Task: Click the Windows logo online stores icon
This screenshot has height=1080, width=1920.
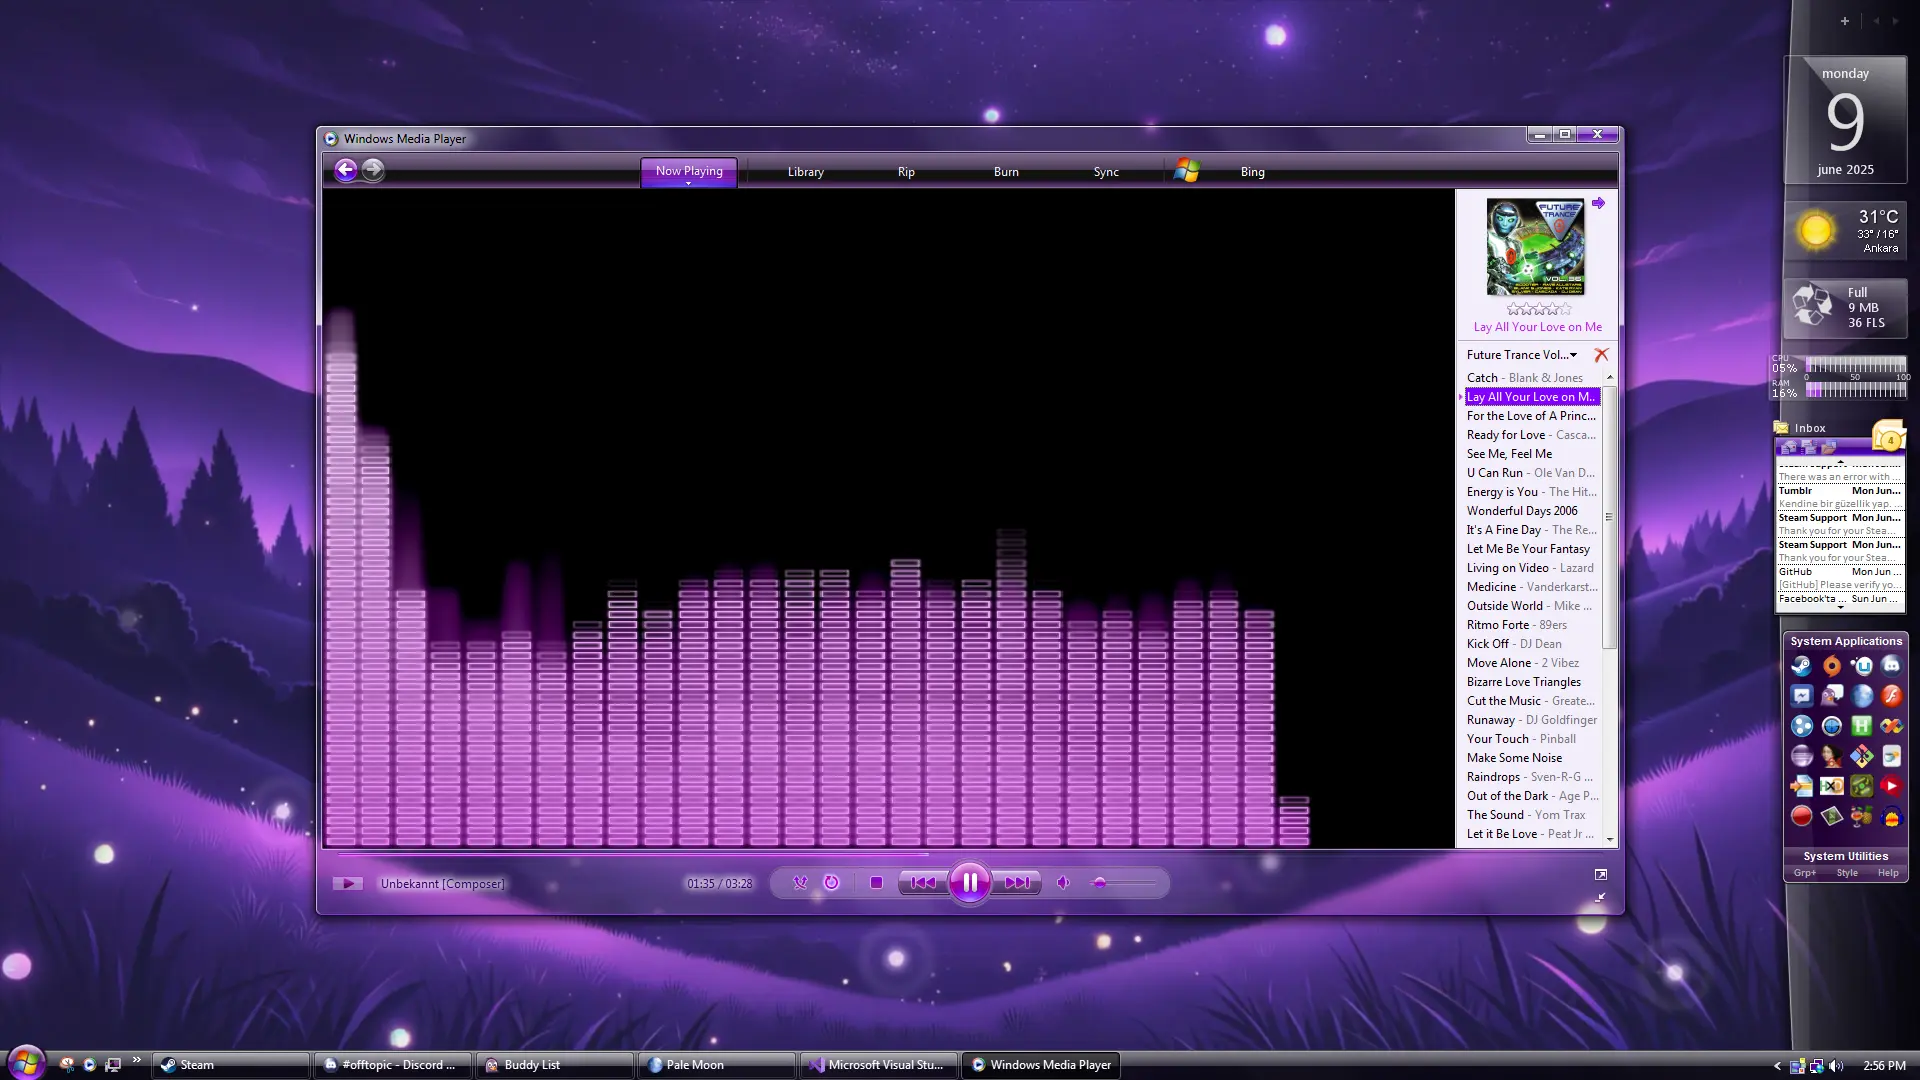Action: click(x=1186, y=171)
